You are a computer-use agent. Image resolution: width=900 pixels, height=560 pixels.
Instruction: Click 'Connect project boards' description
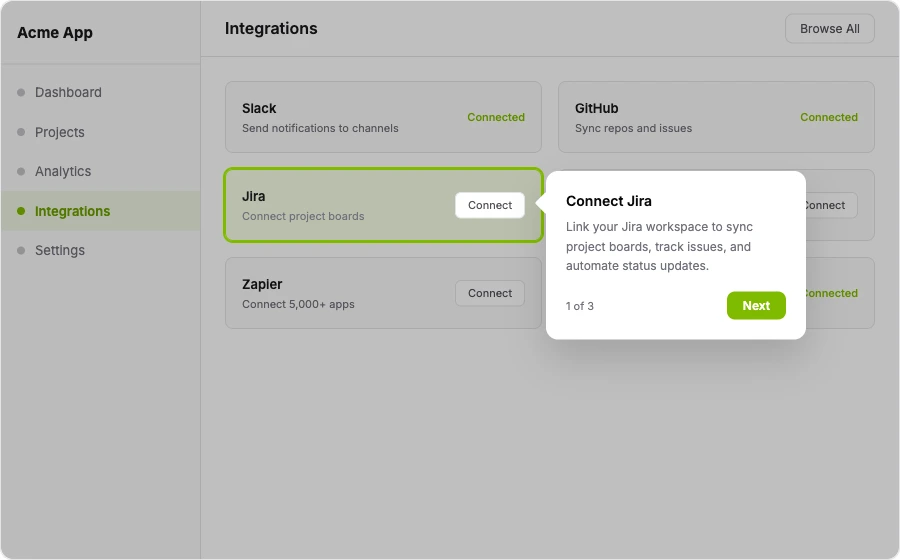pos(302,216)
